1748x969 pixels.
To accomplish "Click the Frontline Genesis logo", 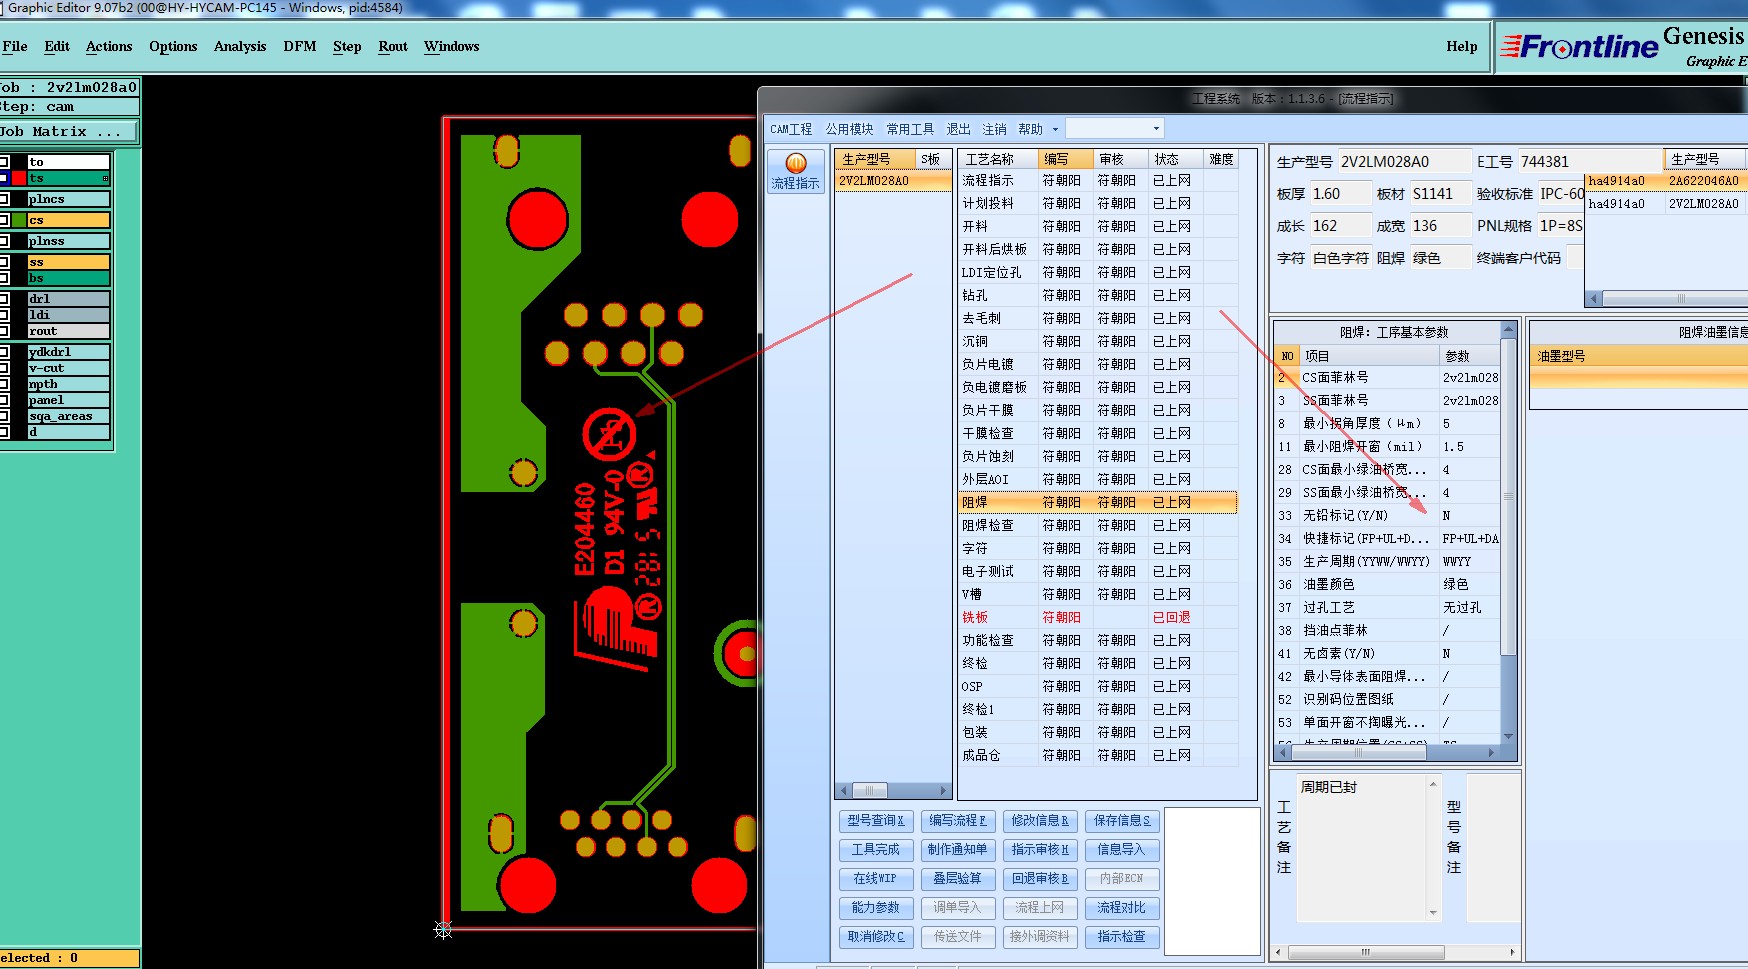I will point(1623,47).
